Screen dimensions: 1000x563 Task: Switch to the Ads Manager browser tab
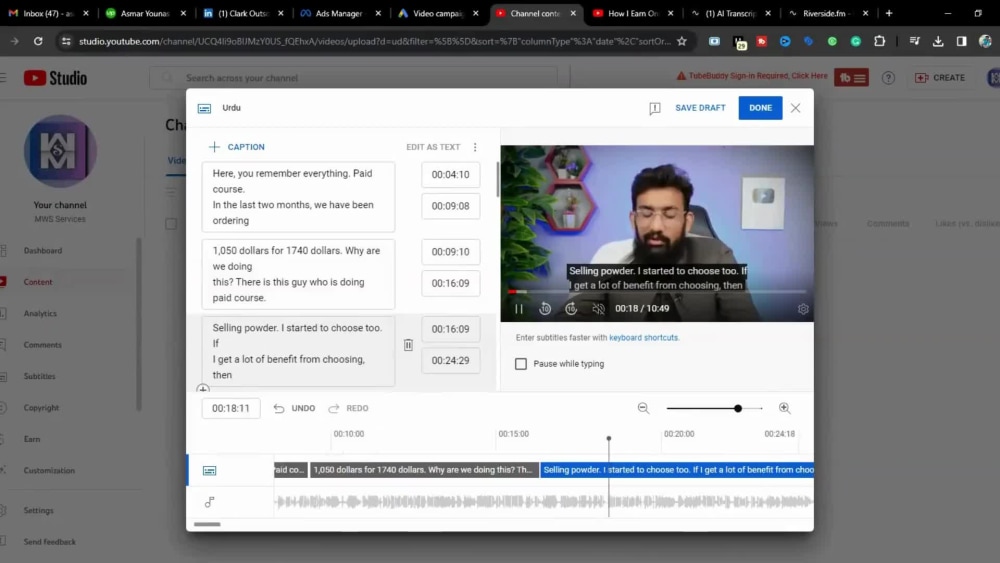tap(339, 13)
